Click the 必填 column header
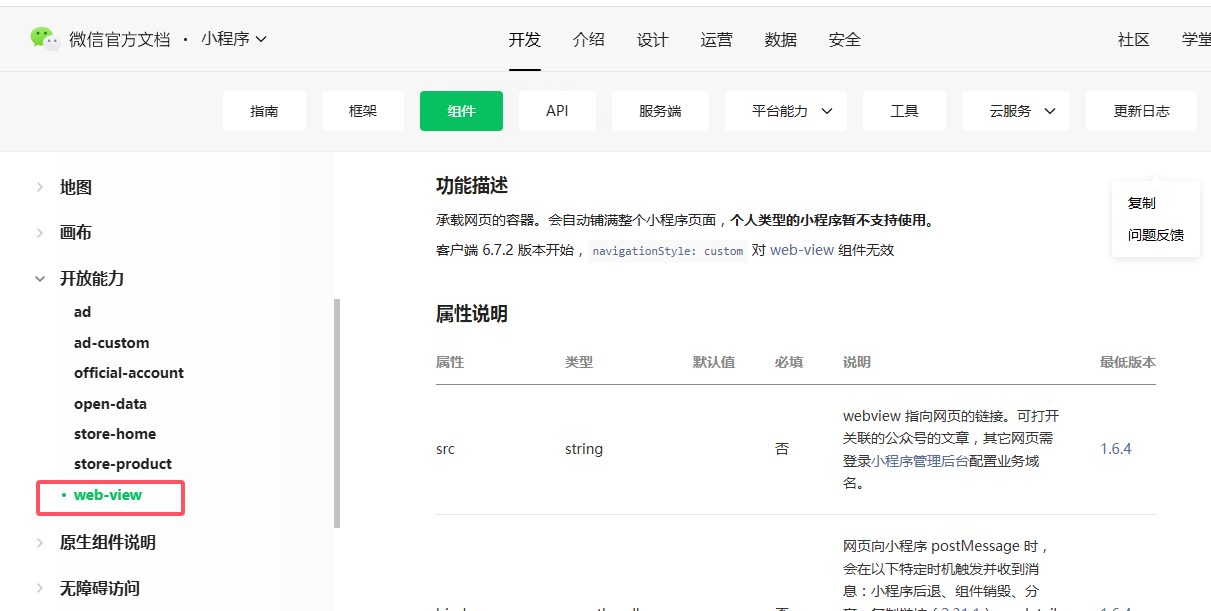Viewport: 1211px width, 611px height. (789, 362)
